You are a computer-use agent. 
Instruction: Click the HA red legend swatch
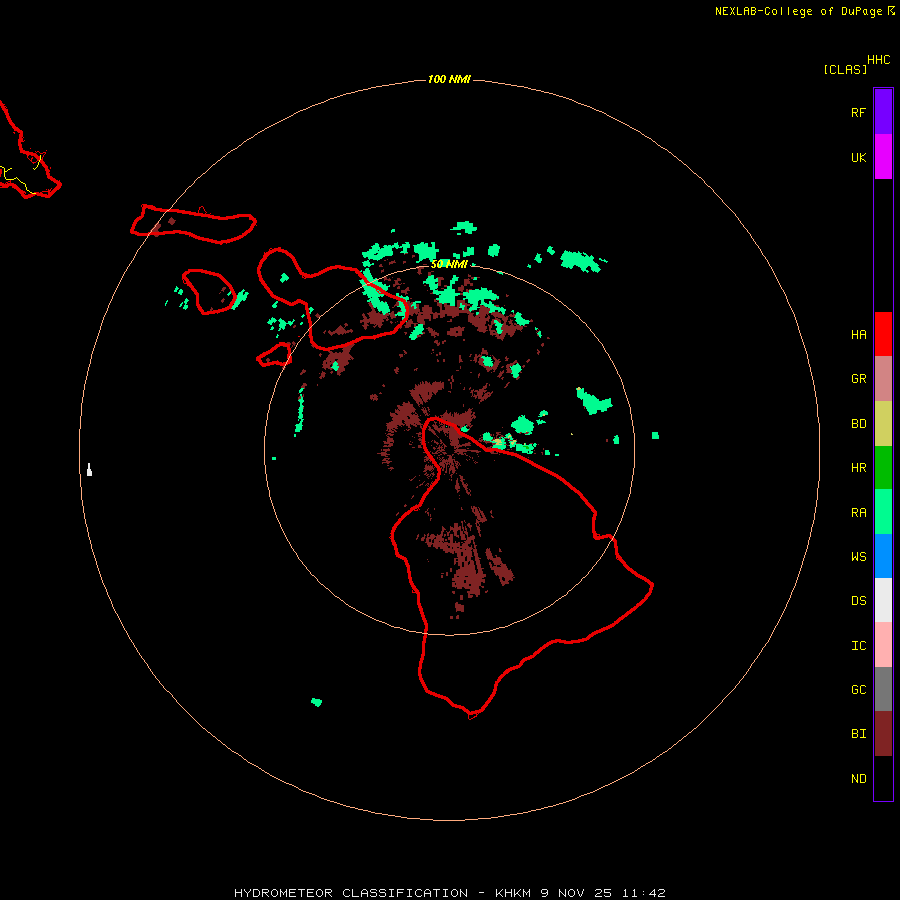[x=883, y=334]
